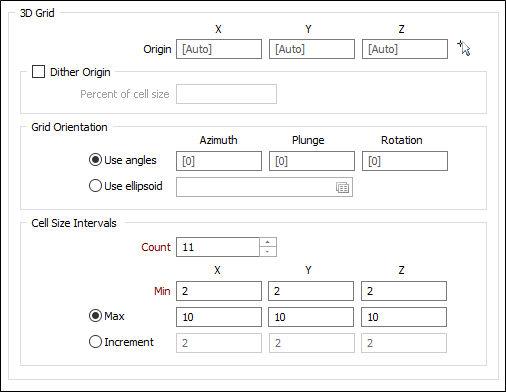Click the Origin Y input field

[312, 49]
